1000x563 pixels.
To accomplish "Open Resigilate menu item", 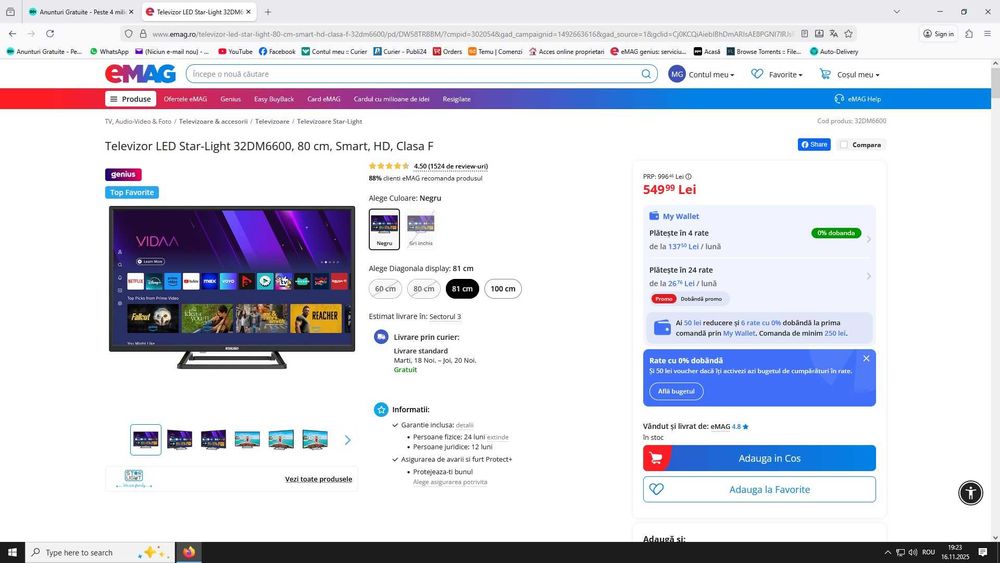I will pos(457,99).
